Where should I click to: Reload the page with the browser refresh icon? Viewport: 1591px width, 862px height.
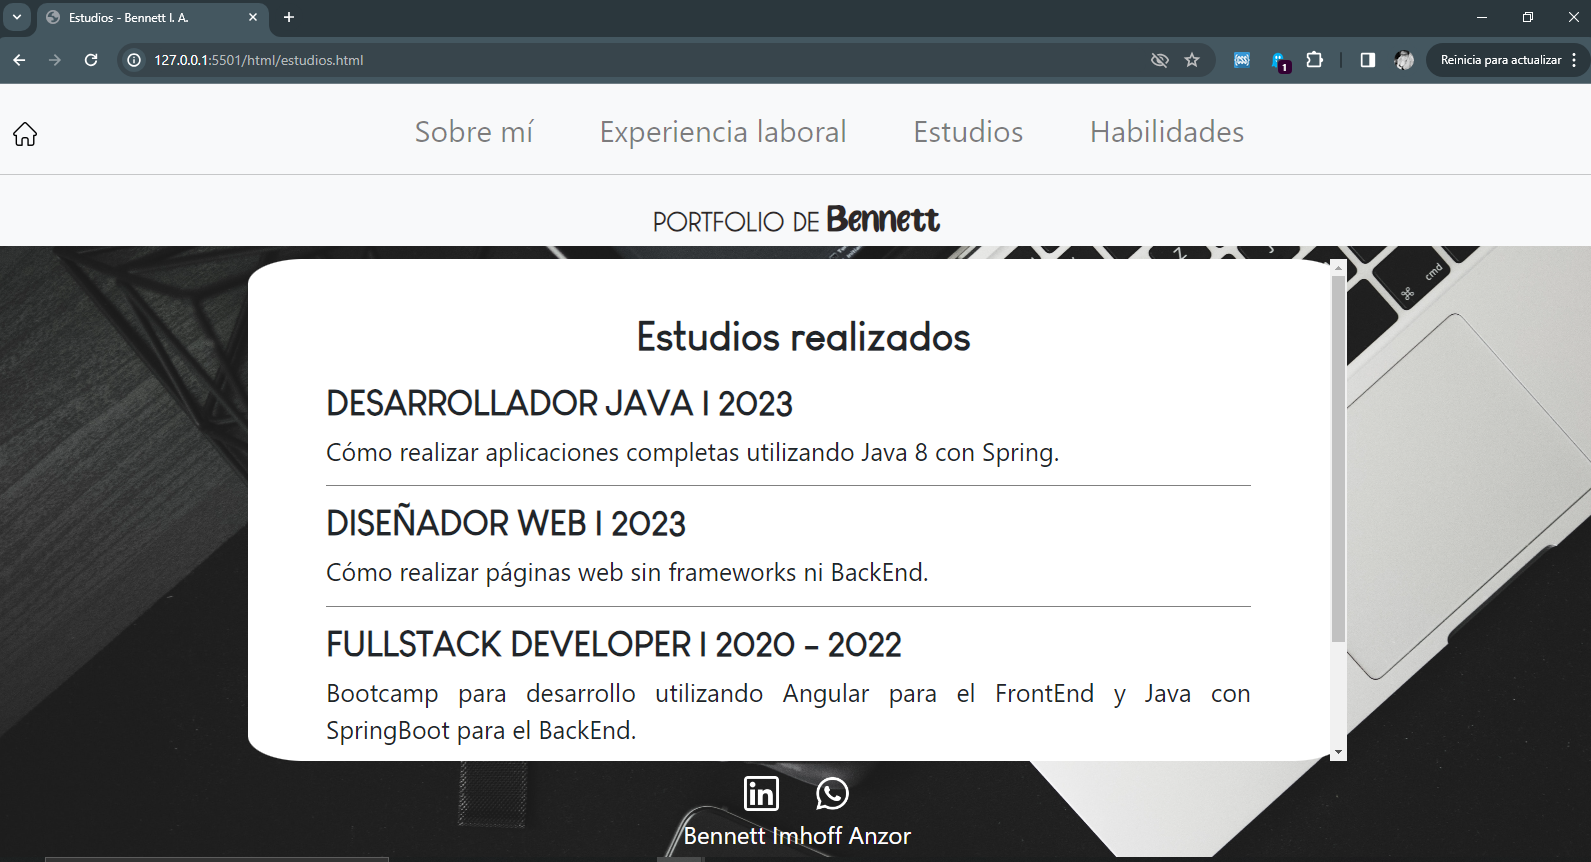[x=91, y=60]
